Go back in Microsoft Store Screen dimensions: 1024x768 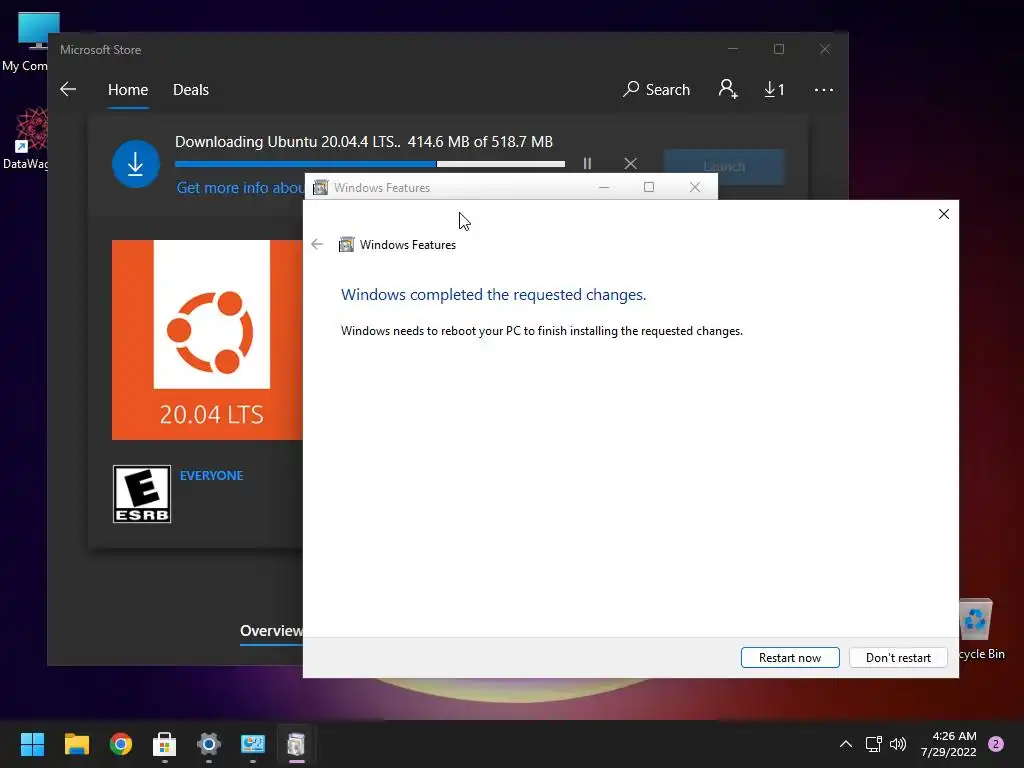[x=68, y=89]
